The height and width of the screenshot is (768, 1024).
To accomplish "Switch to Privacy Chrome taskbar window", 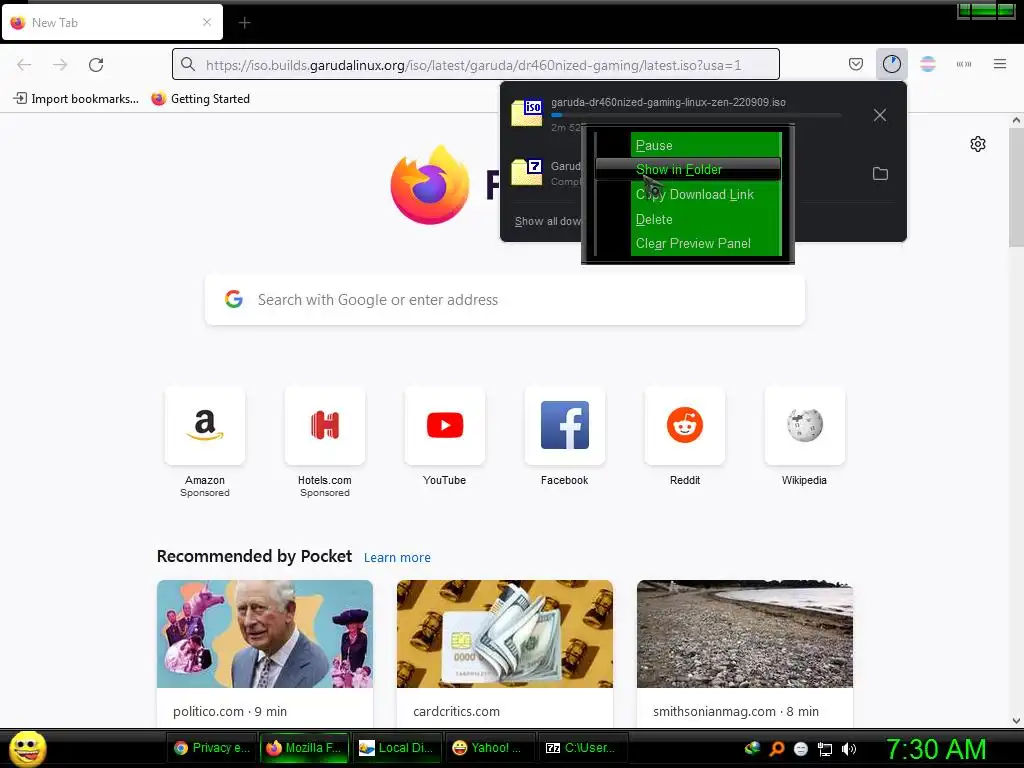I will tap(212, 748).
